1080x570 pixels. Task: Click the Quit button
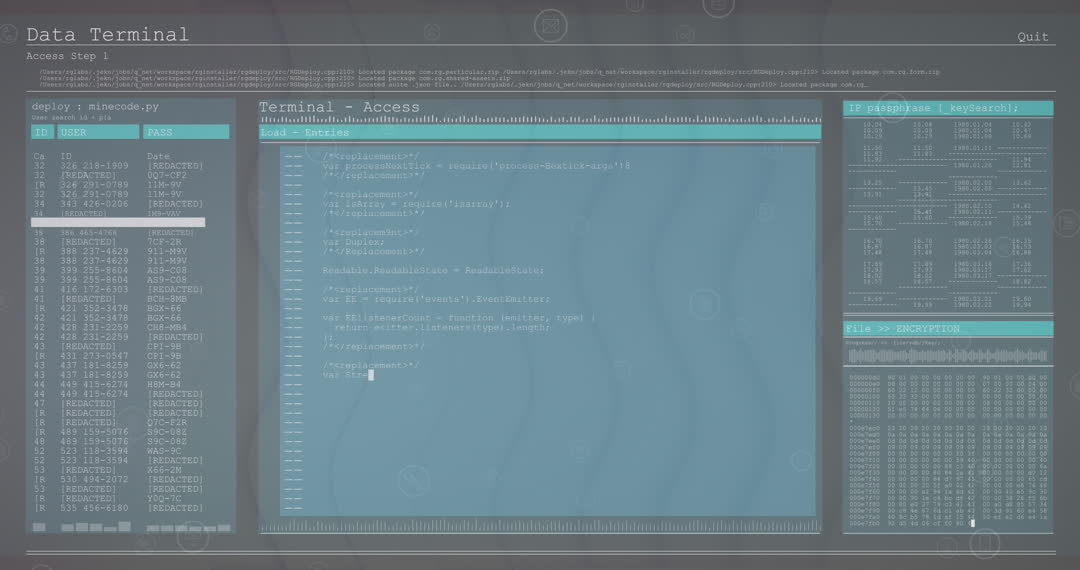point(1033,37)
